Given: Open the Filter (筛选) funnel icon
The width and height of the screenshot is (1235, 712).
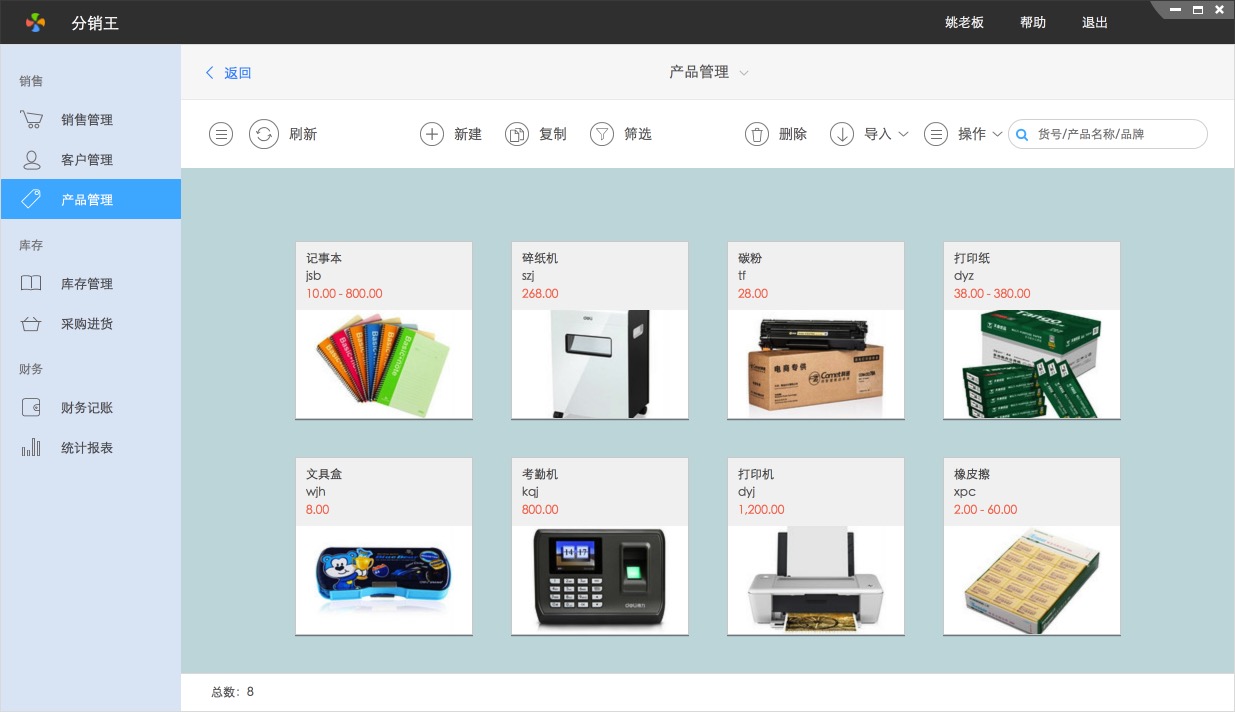Looking at the screenshot, I should [602, 134].
